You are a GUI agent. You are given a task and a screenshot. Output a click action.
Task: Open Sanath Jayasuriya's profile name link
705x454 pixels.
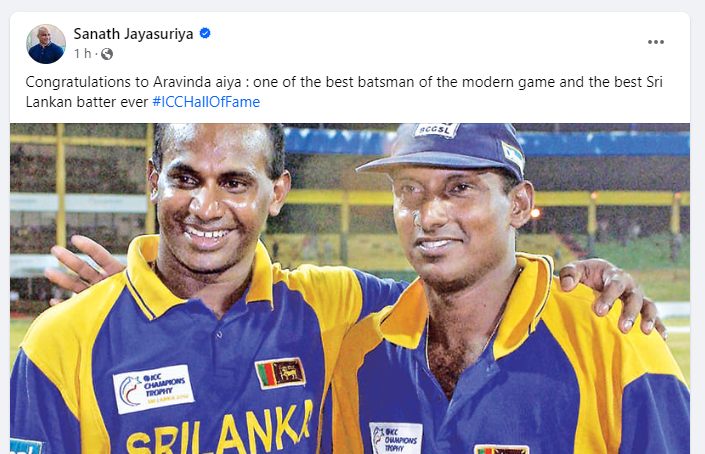134,34
